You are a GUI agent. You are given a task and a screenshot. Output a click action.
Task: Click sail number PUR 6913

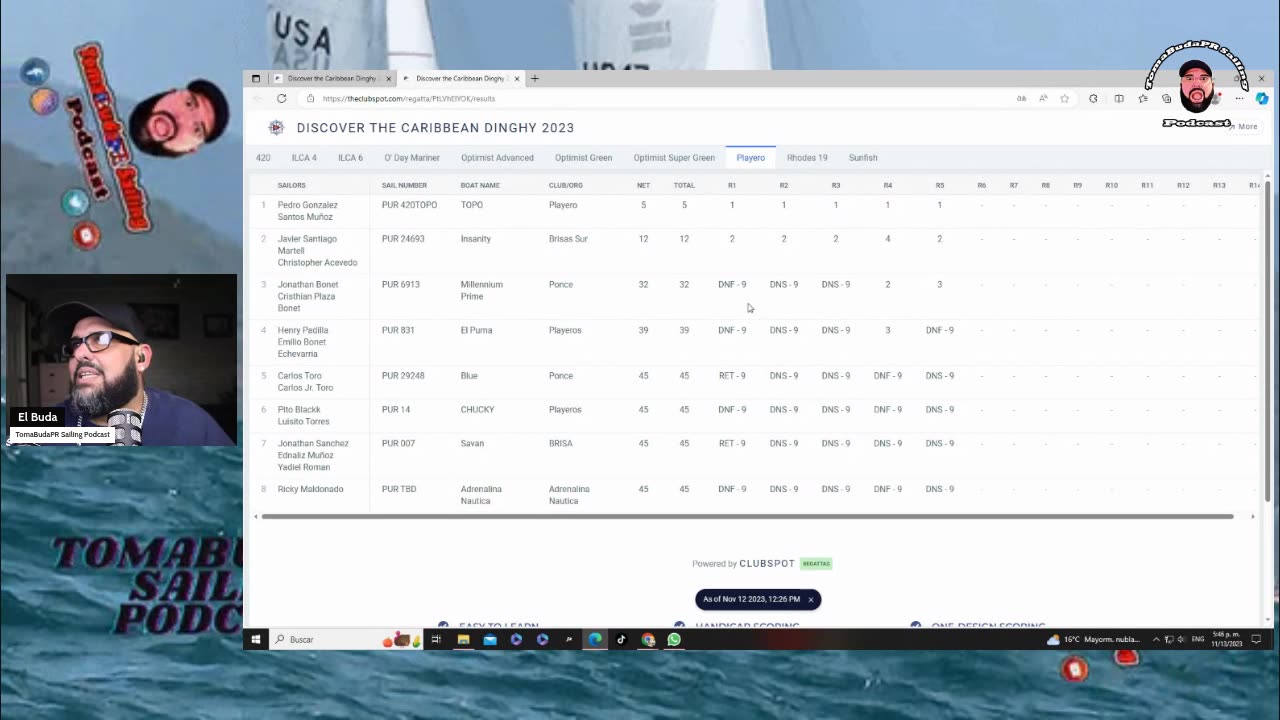click(x=400, y=284)
